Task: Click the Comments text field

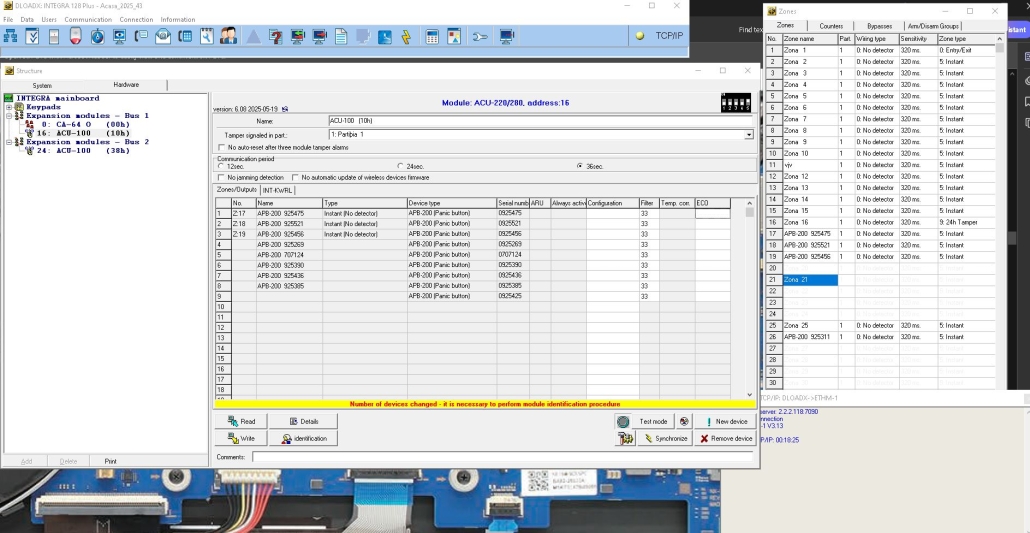Action: (502, 457)
